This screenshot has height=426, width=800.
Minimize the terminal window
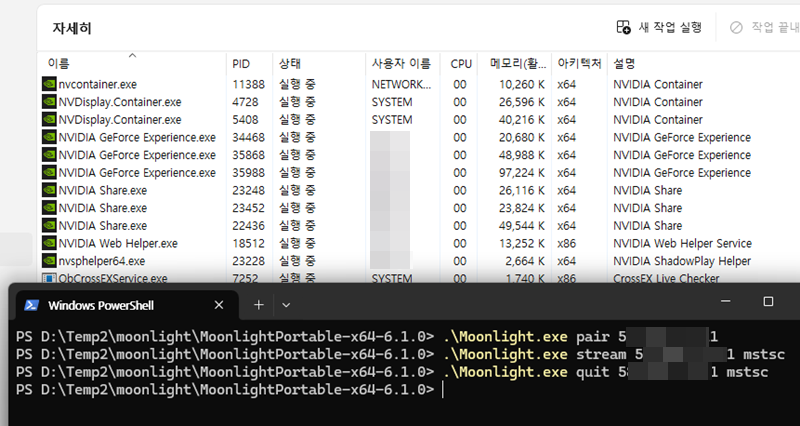click(x=726, y=302)
